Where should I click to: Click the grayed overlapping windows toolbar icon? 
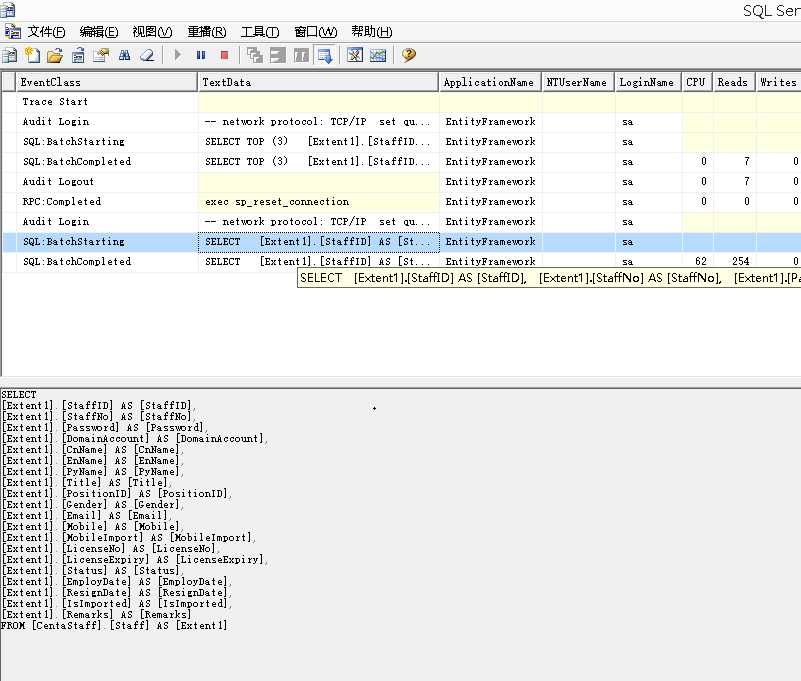pyautogui.click(x=254, y=55)
